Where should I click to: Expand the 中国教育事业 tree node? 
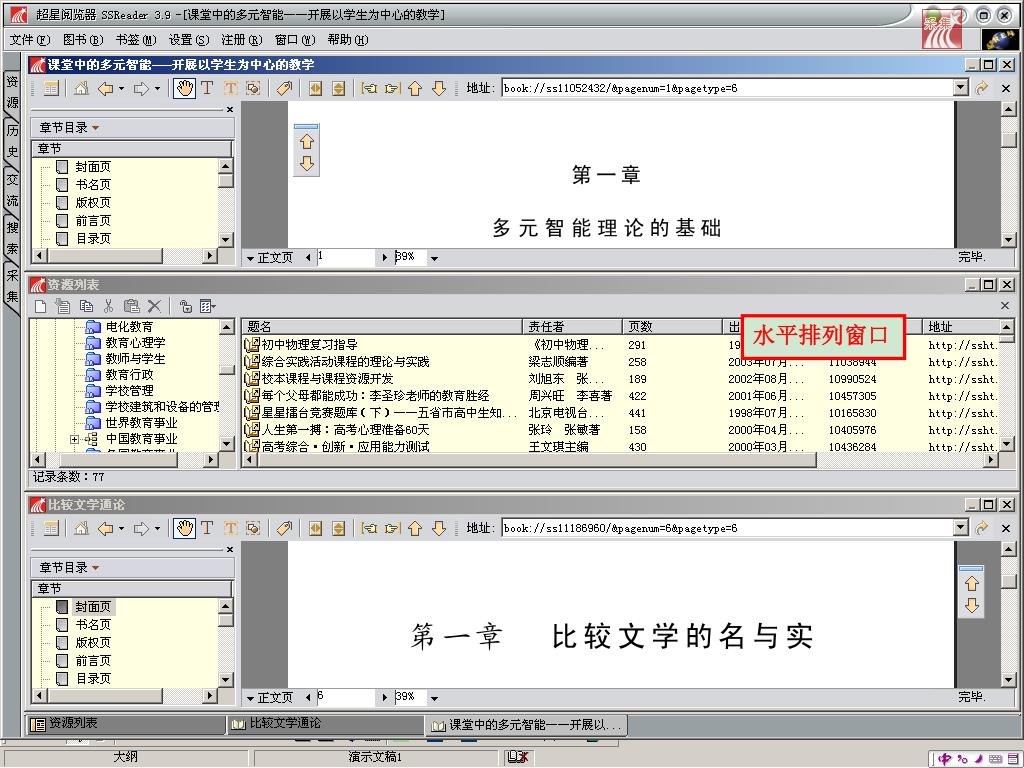[x=74, y=440]
